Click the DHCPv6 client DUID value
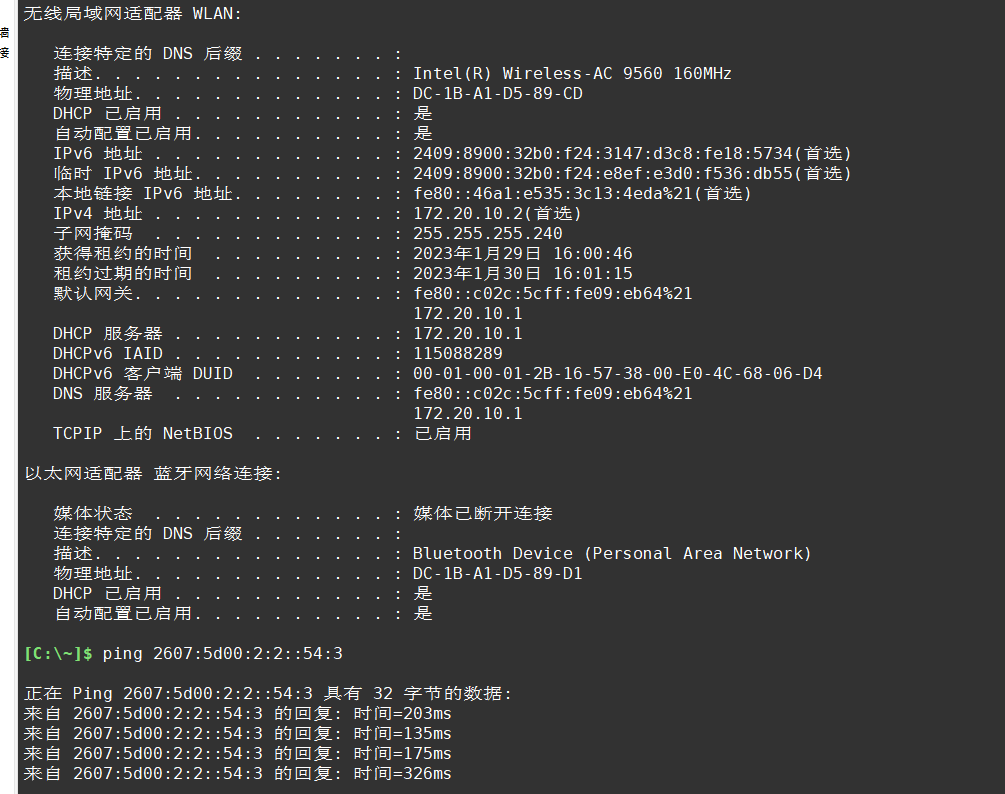Viewport: 1005px width, 794px height. click(617, 374)
